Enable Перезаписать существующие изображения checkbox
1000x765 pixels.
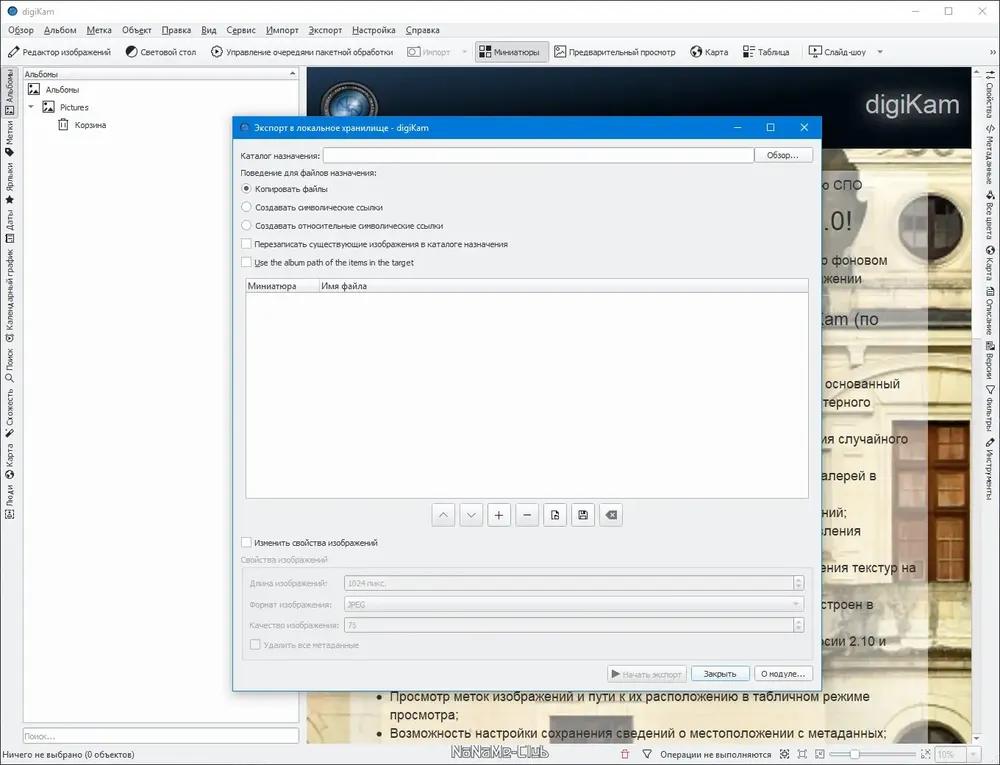coord(247,244)
